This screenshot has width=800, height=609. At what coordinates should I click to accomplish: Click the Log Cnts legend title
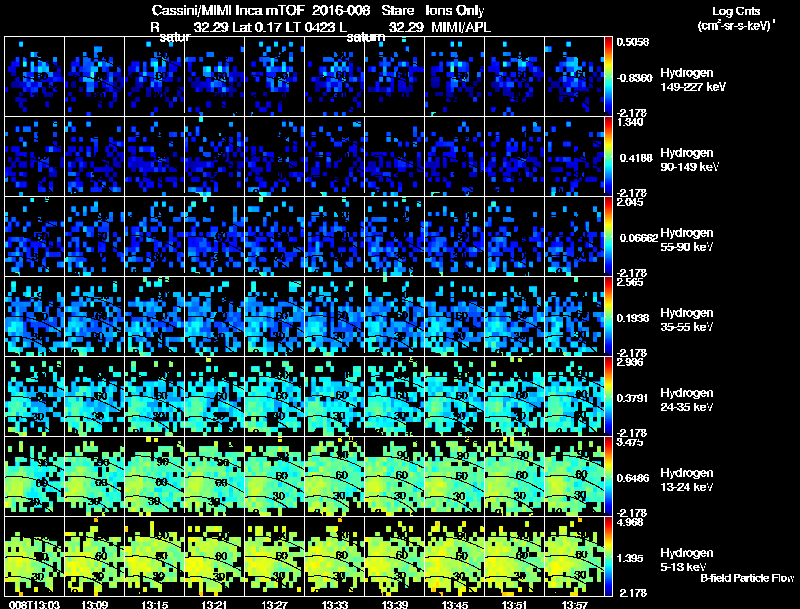(x=736, y=11)
